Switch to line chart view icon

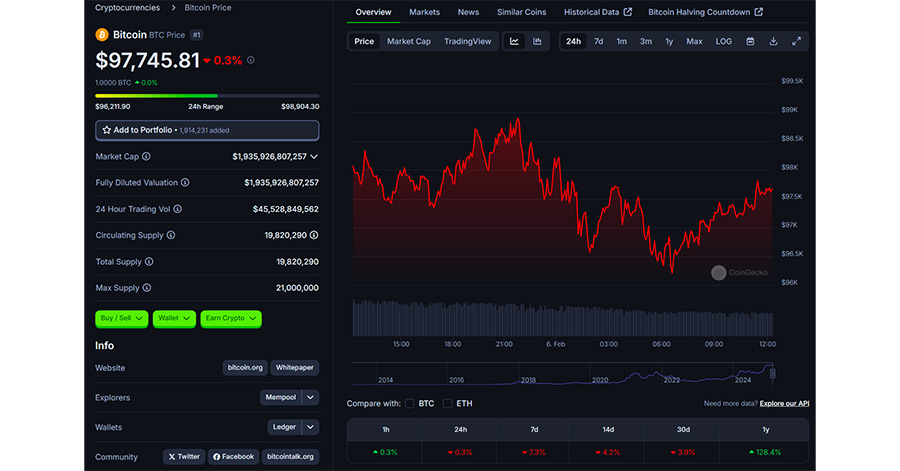pos(514,41)
